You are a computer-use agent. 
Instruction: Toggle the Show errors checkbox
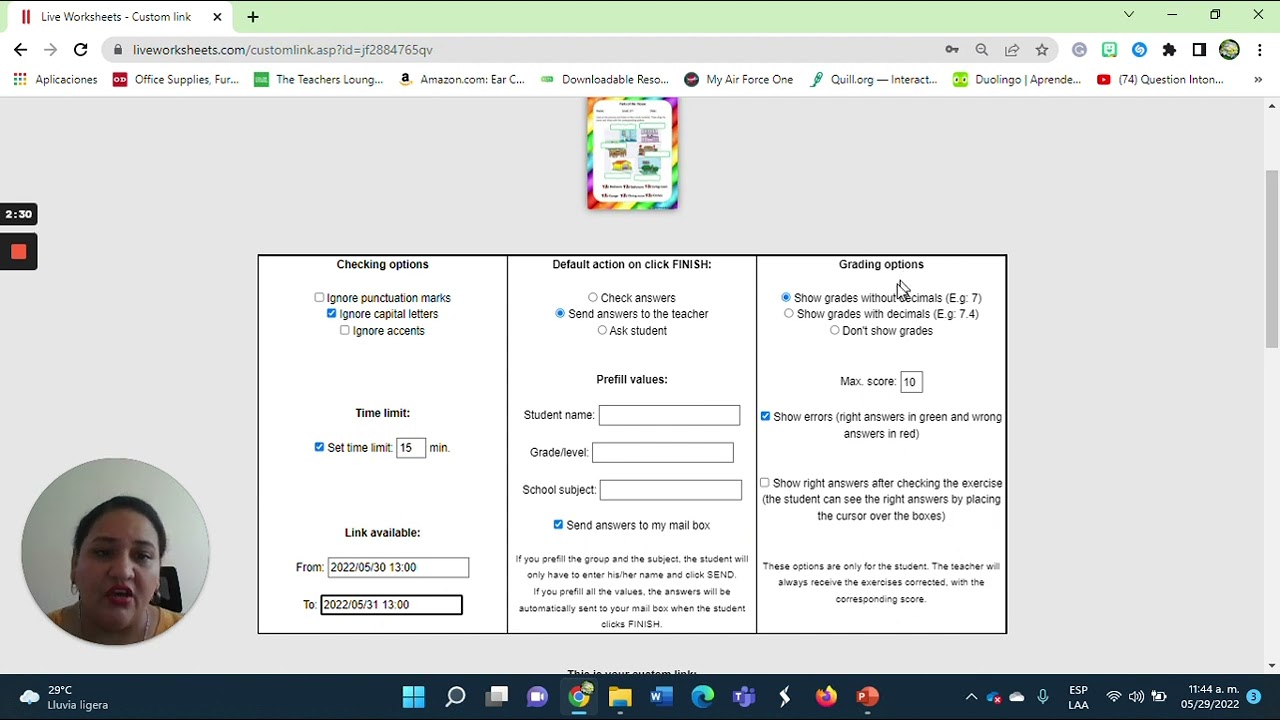(765, 416)
